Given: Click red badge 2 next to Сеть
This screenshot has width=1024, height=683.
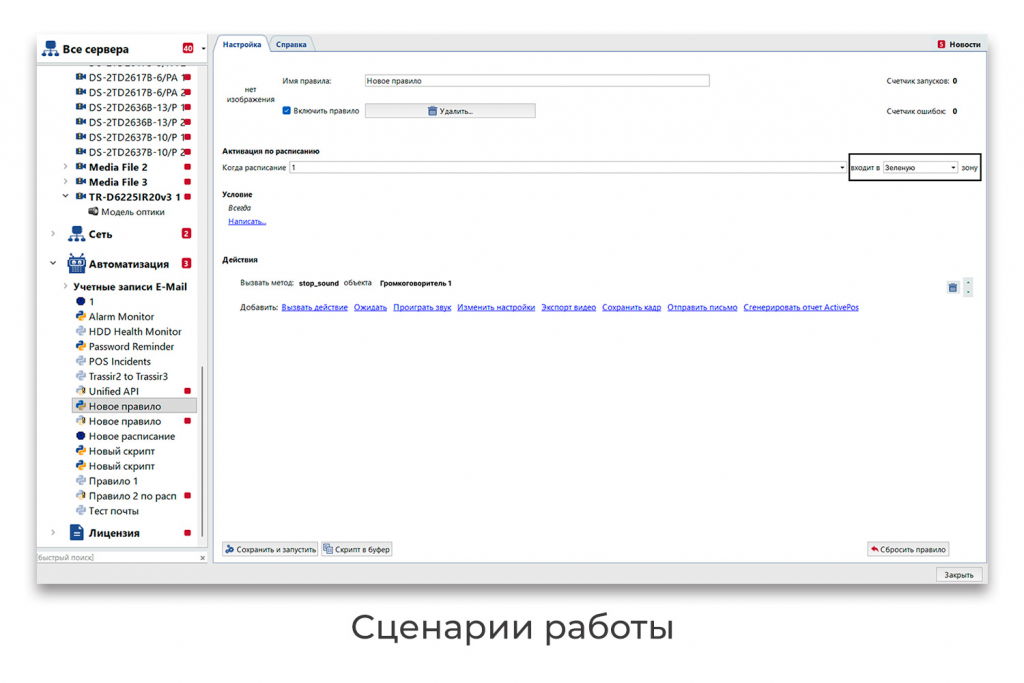Looking at the screenshot, I should pyautogui.click(x=186, y=233).
